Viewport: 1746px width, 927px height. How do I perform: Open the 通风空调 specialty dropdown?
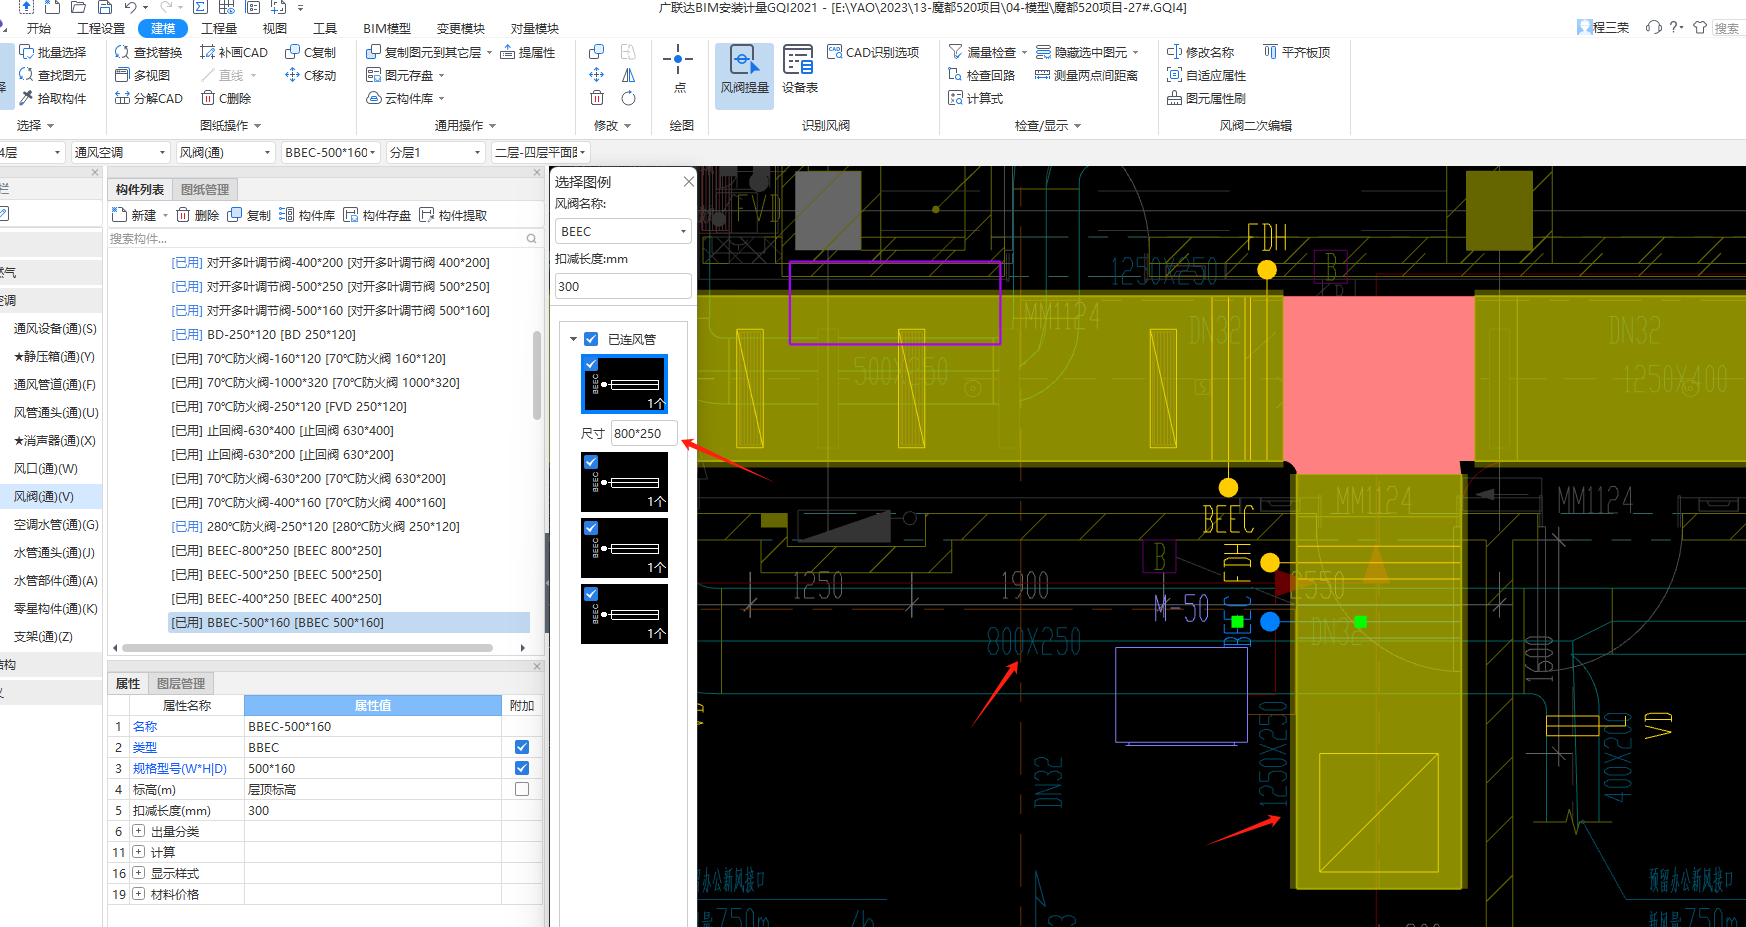(x=120, y=152)
